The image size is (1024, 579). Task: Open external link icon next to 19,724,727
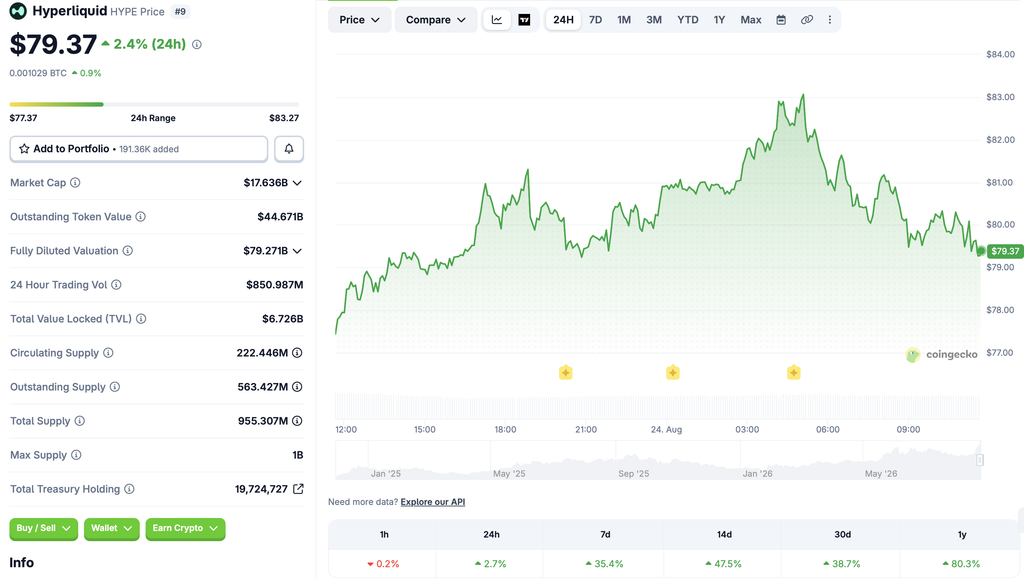coord(298,489)
